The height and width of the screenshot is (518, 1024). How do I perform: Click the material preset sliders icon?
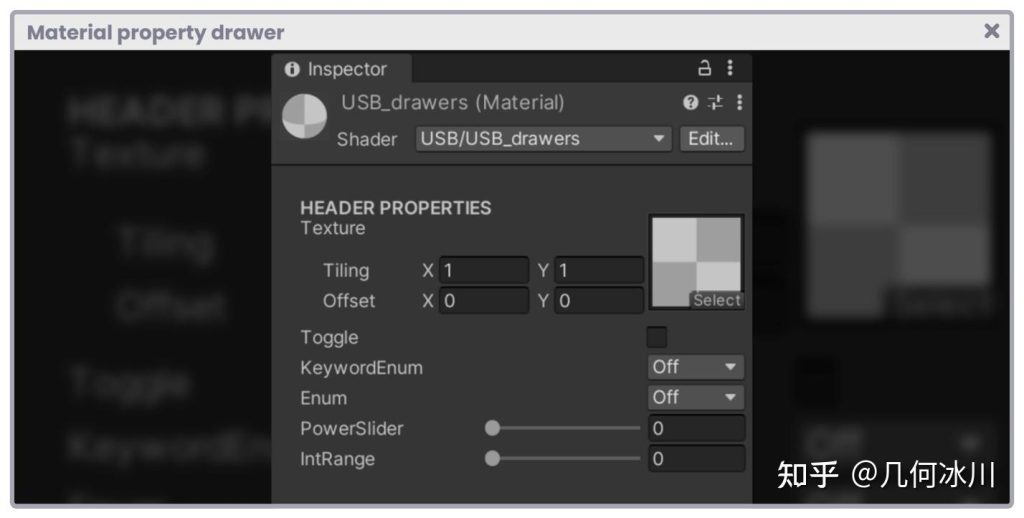click(716, 102)
